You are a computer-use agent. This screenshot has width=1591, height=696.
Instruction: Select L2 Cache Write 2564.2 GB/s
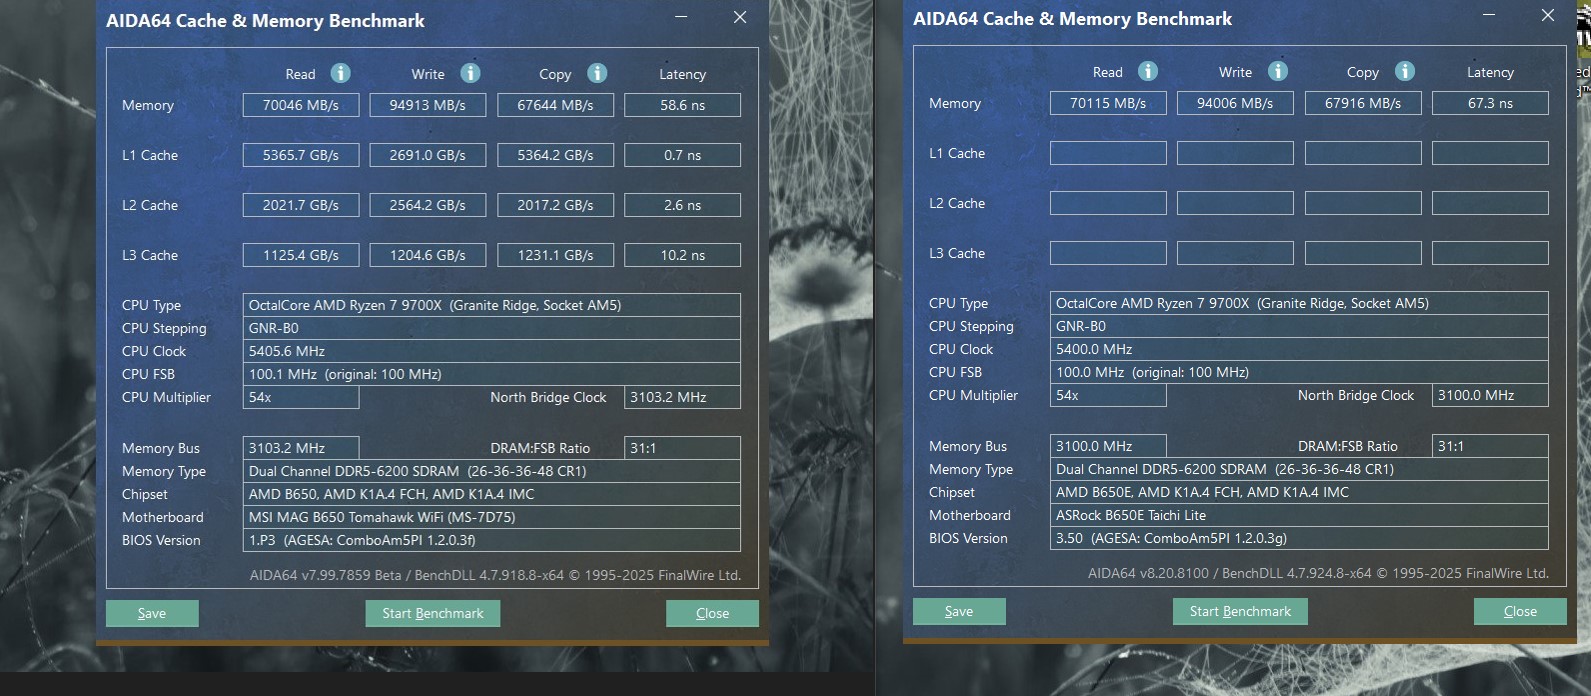[428, 205]
